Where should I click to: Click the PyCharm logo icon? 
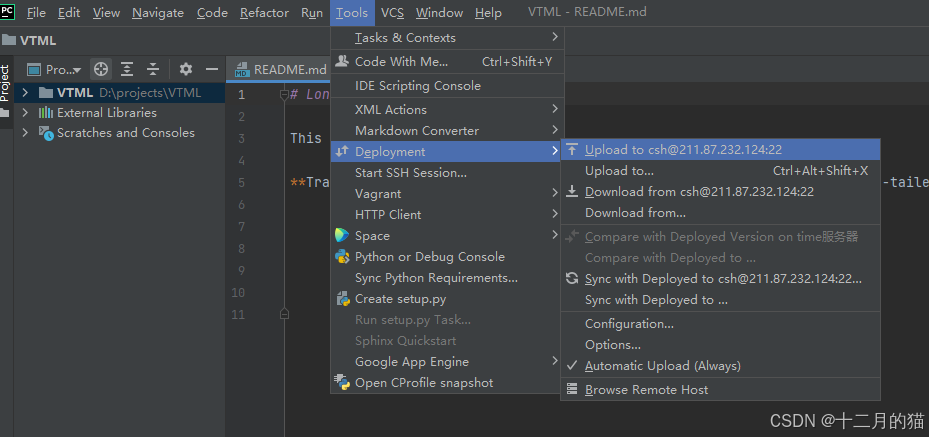7,11
